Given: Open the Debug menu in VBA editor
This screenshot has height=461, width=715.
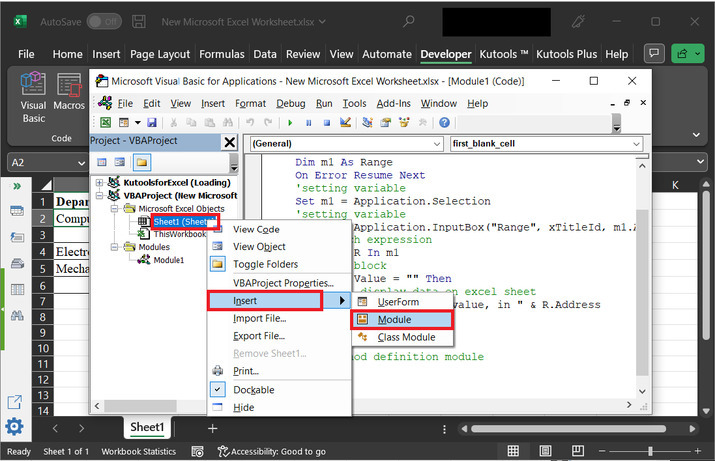Looking at the screenshot, I should (x=290, y=103).
